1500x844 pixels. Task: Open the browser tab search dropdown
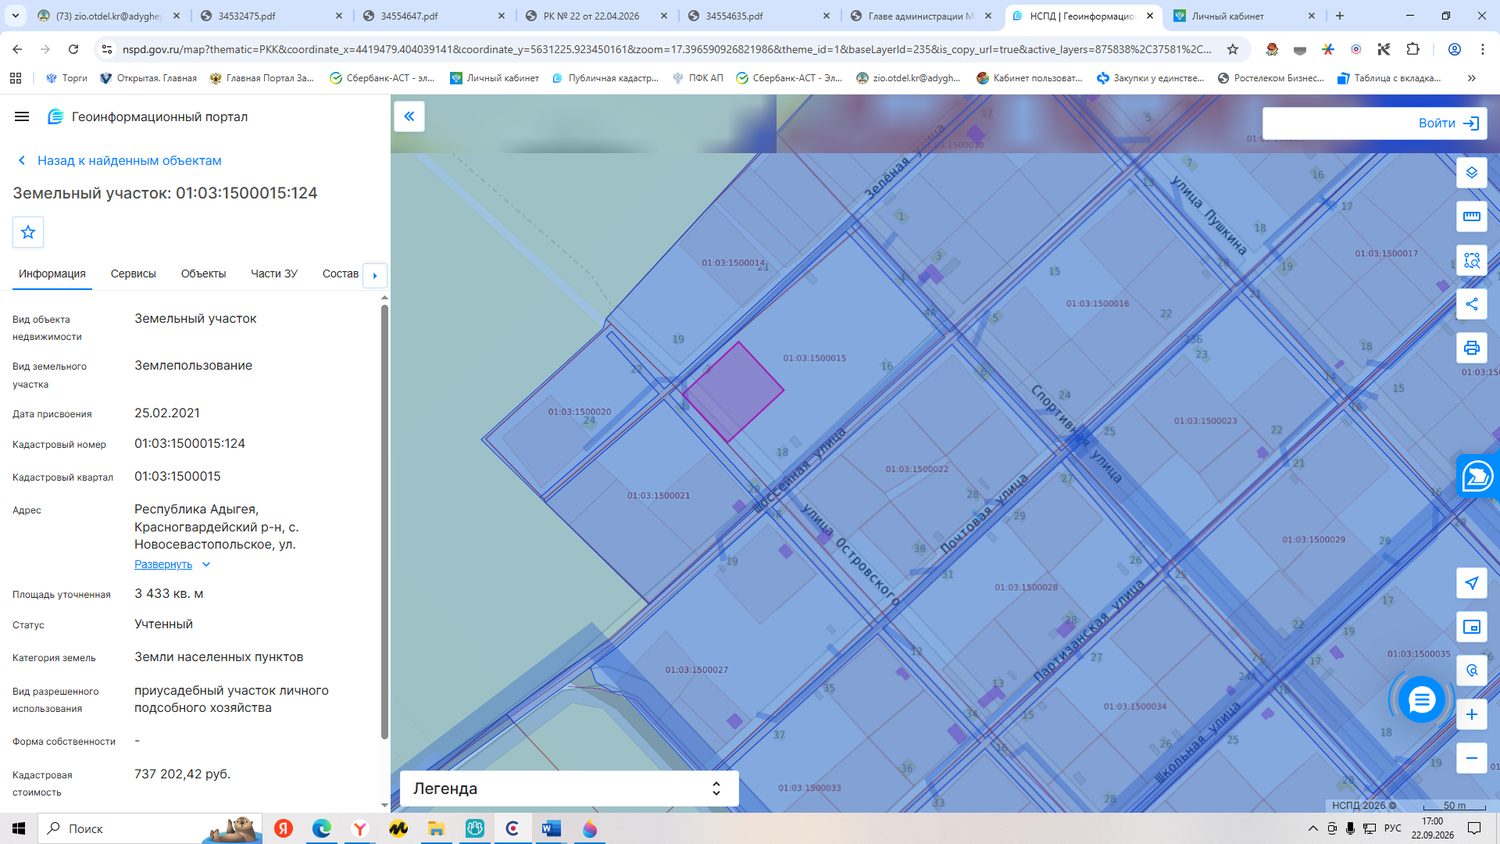[x=15, y=16]
